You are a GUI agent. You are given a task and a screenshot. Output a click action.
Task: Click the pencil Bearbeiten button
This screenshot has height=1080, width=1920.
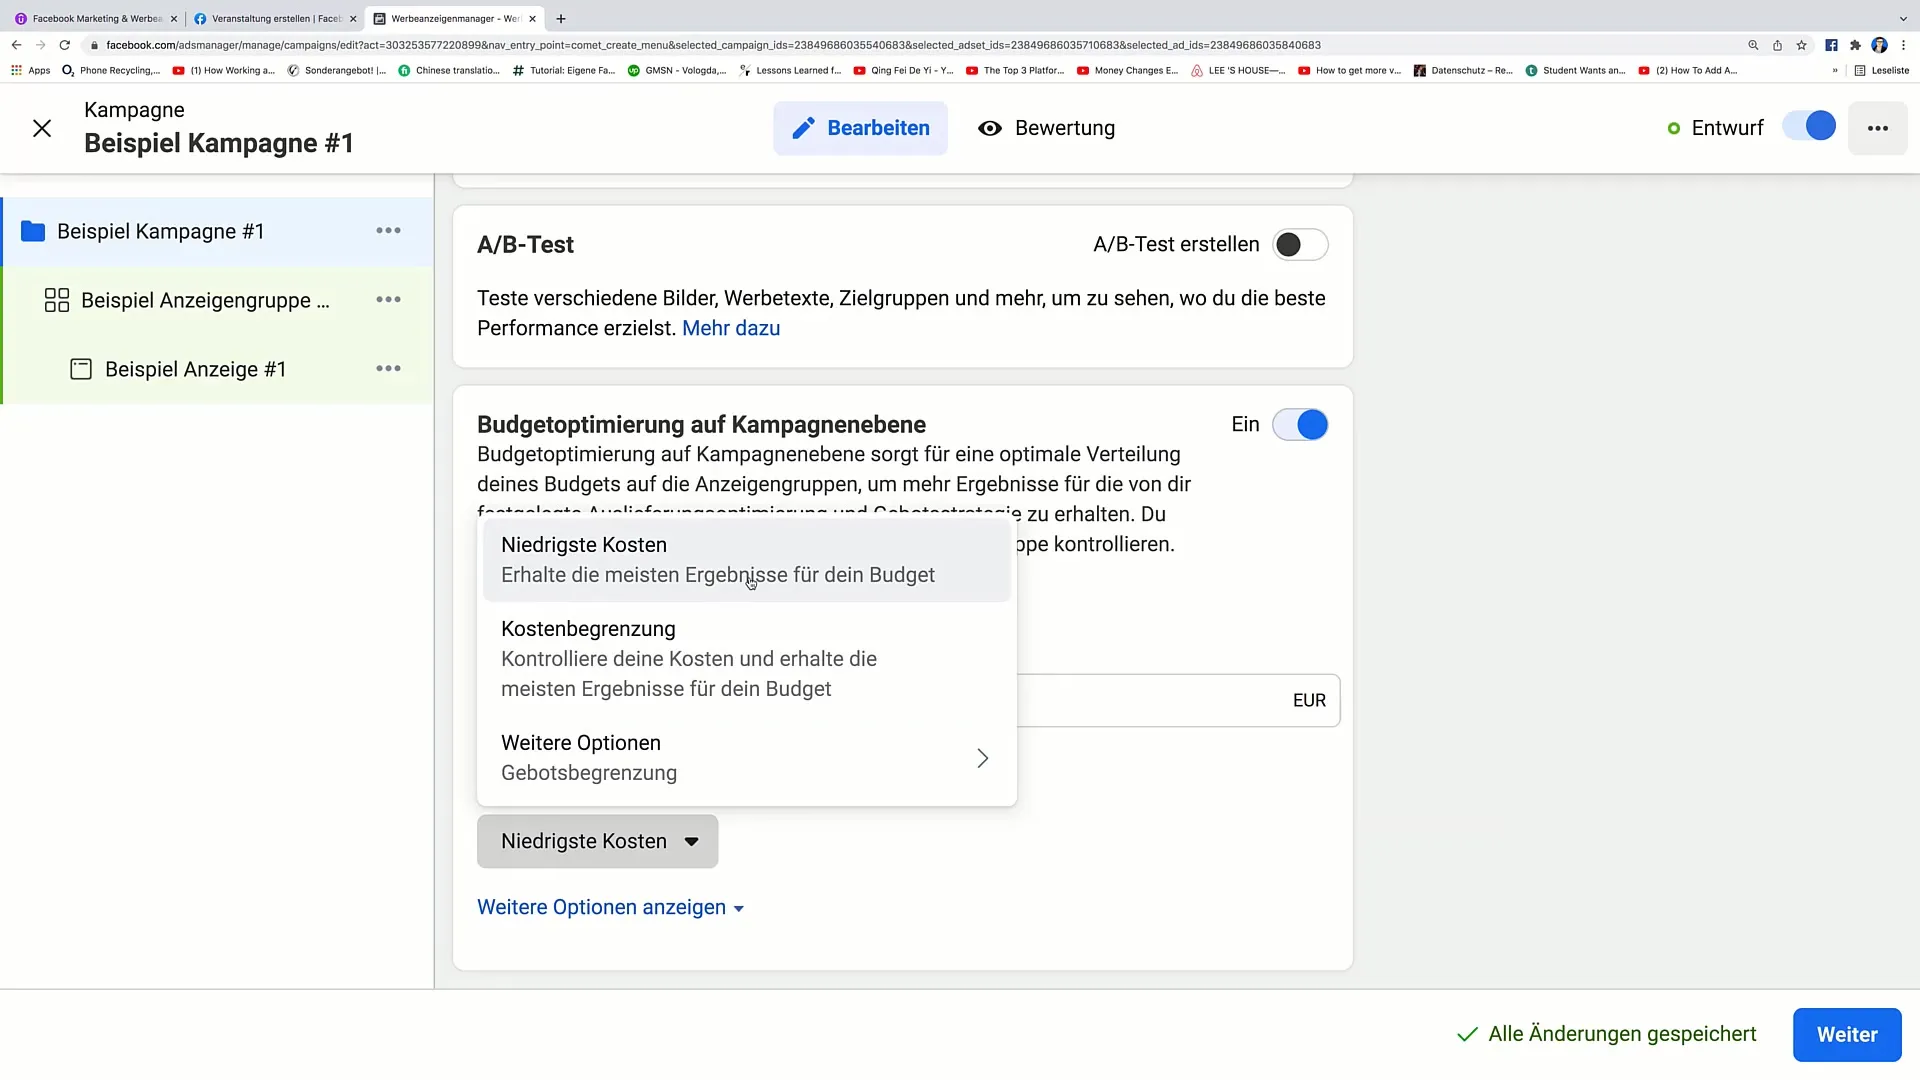tap(860, 128)
